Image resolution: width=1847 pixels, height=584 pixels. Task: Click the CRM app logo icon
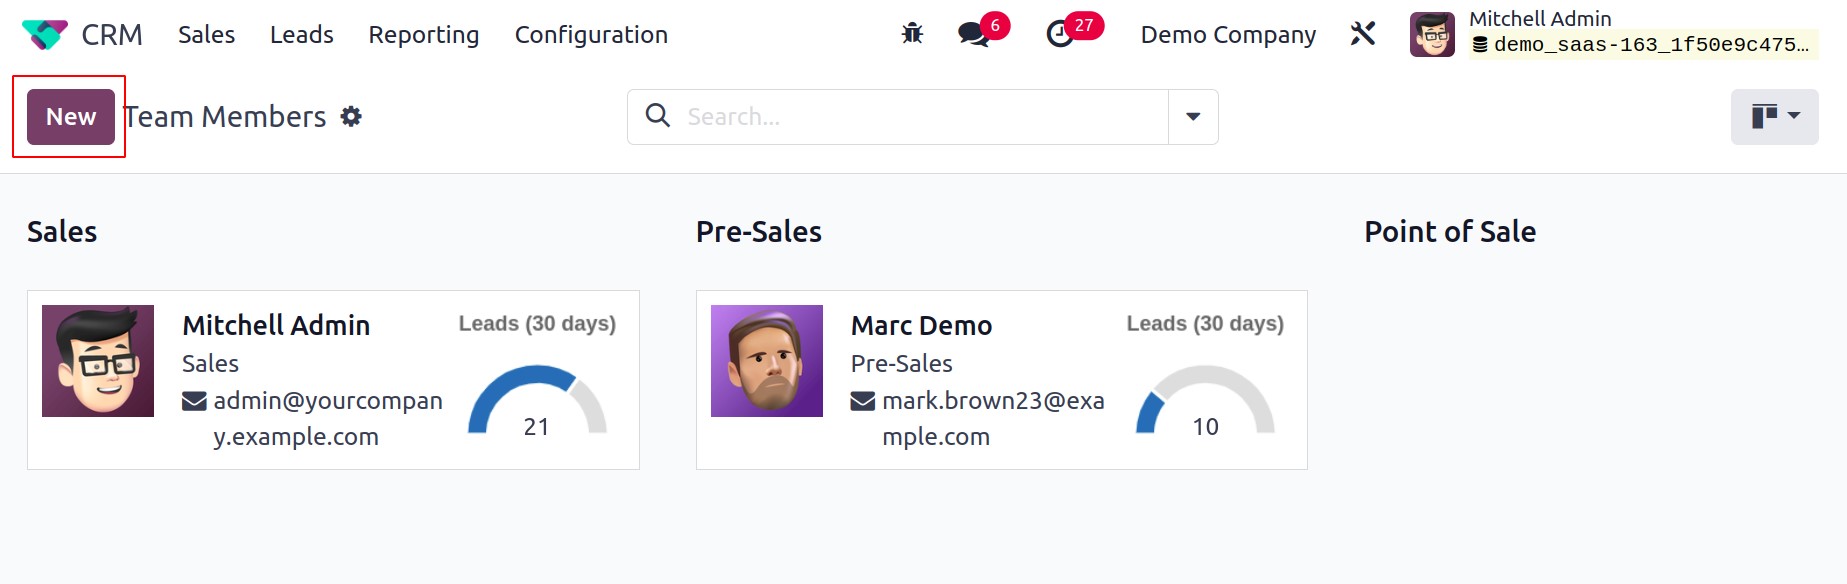pyautogui.click(x=45, y=34)
